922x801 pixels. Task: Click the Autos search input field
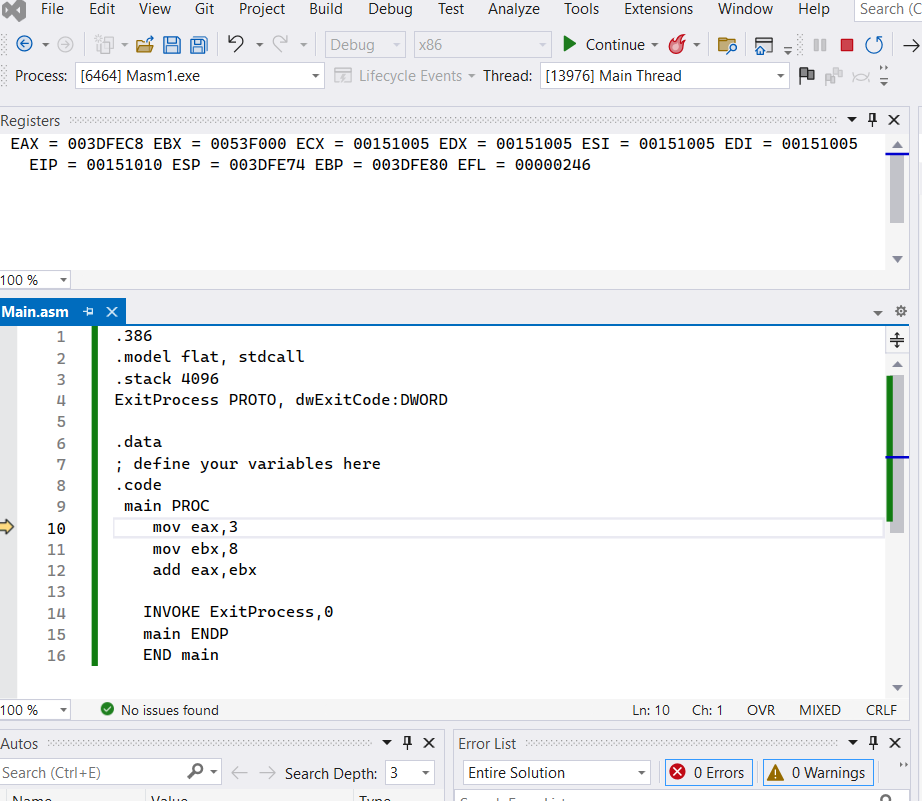(93, 773)
